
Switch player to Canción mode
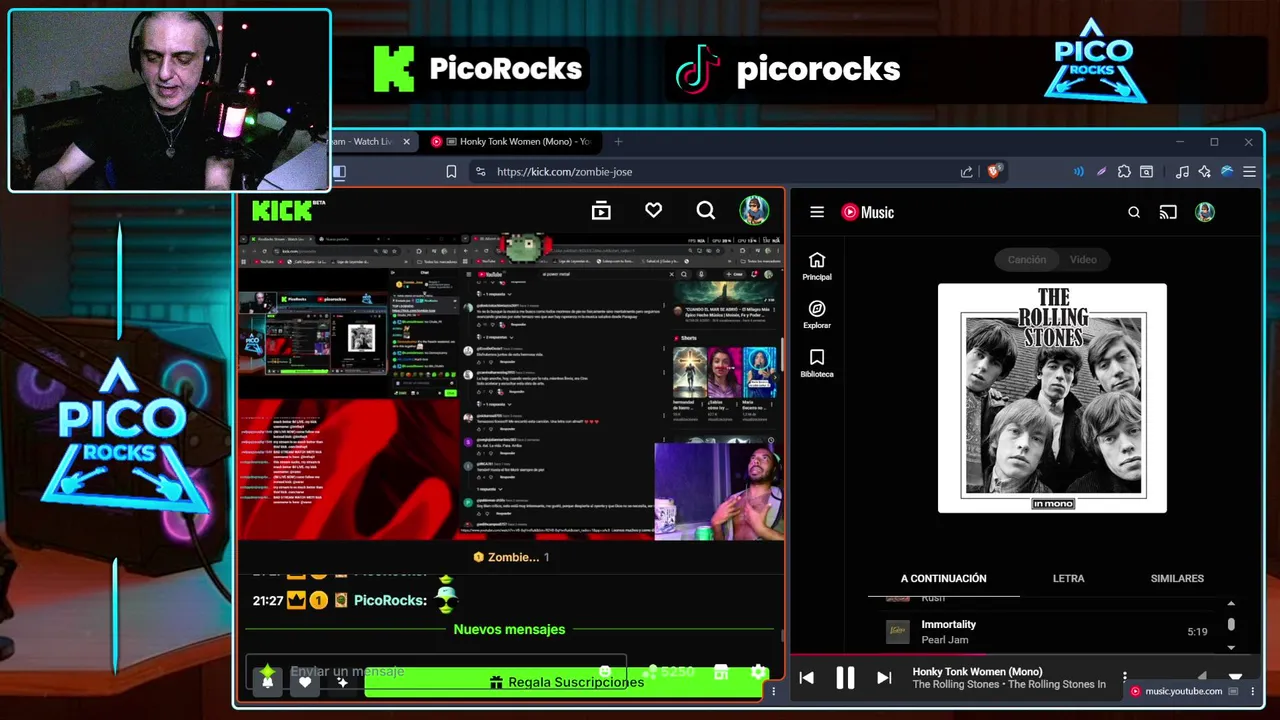1026,260
